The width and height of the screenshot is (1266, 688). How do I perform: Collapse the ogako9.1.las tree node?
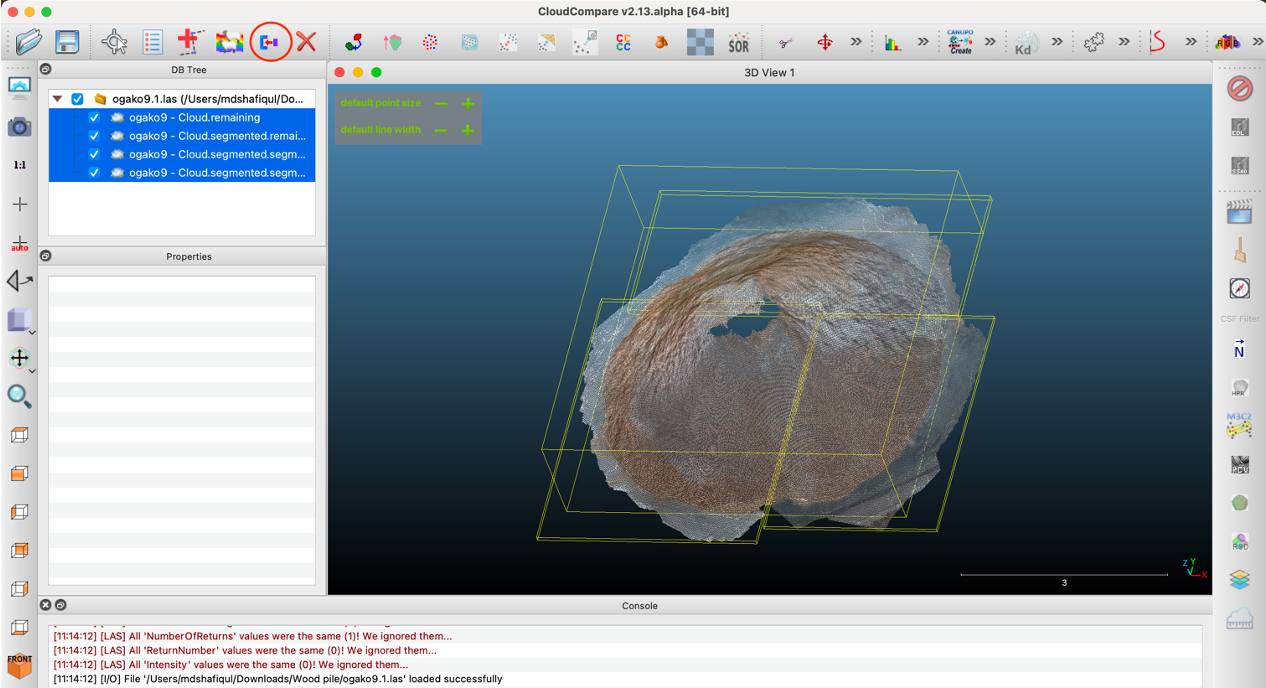[x=58, y=99]
